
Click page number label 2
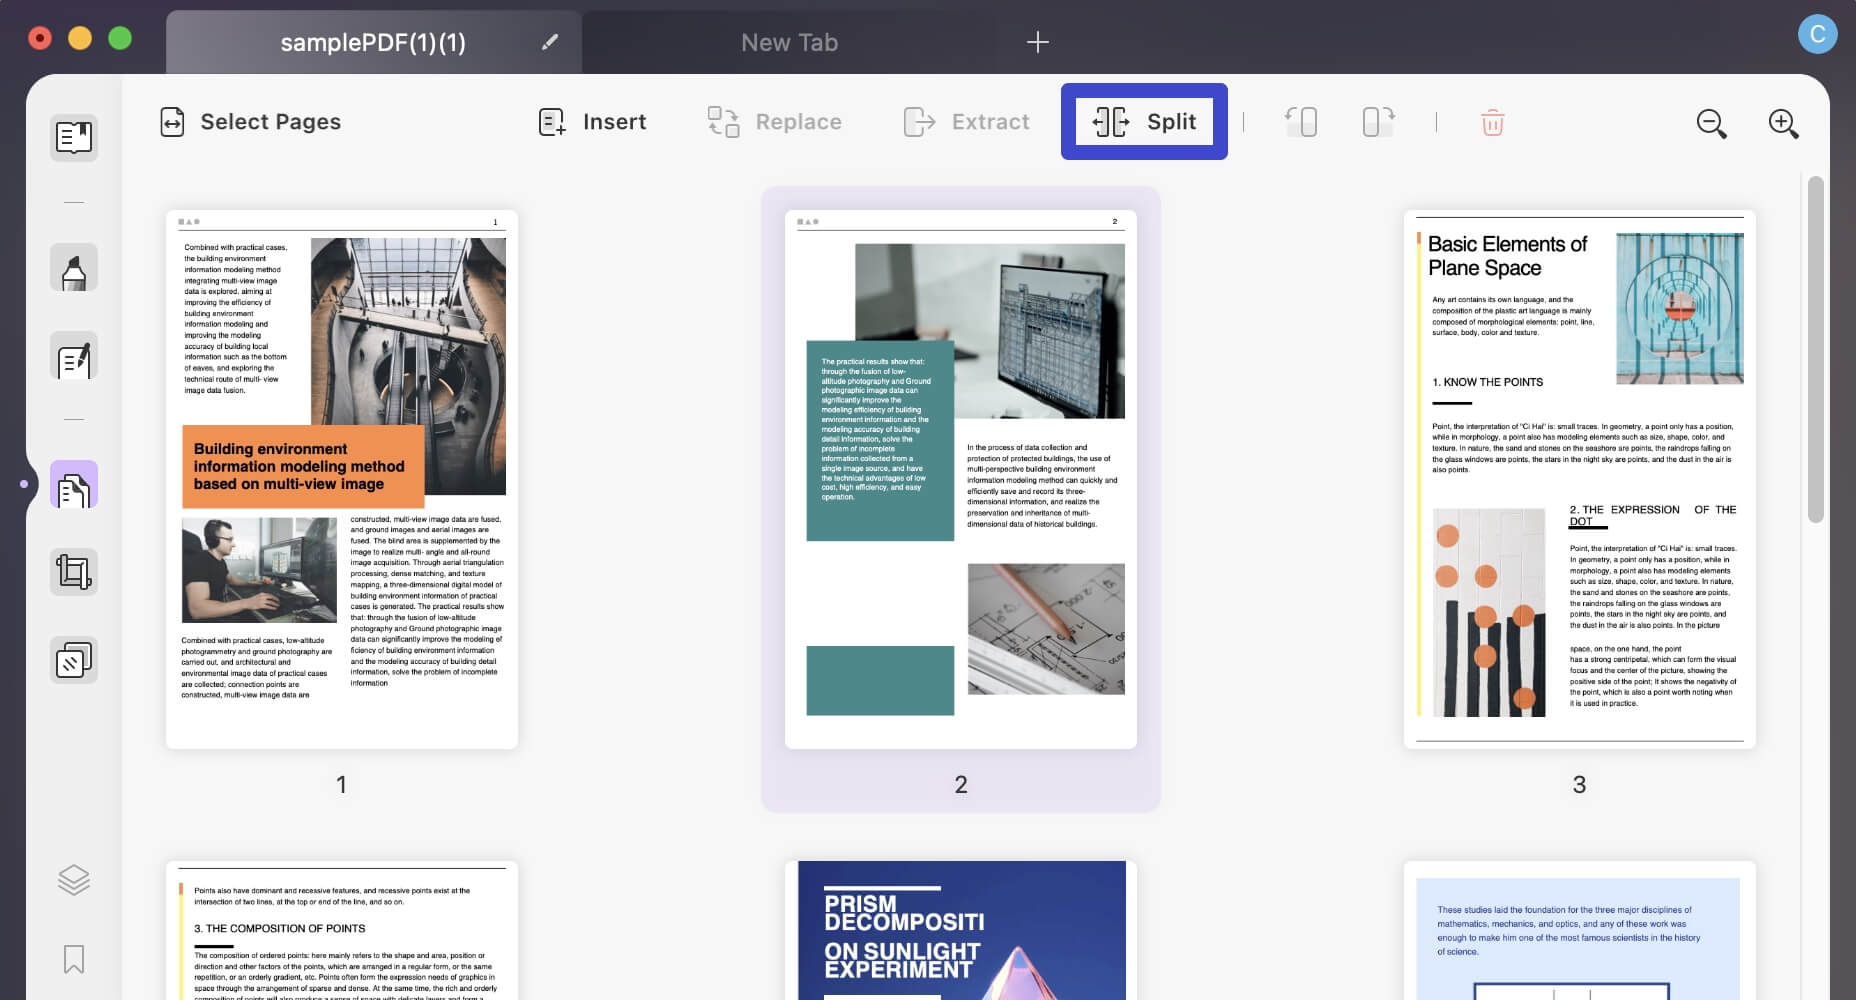(961, 785)
